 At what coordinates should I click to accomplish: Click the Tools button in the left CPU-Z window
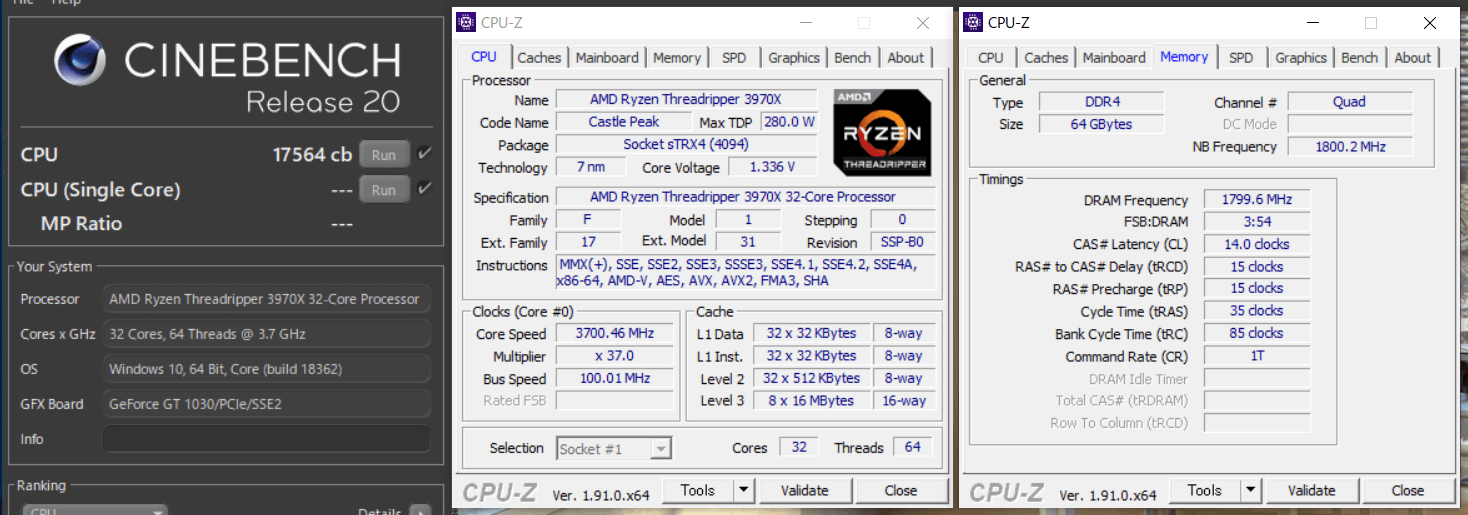coord(697,490)
